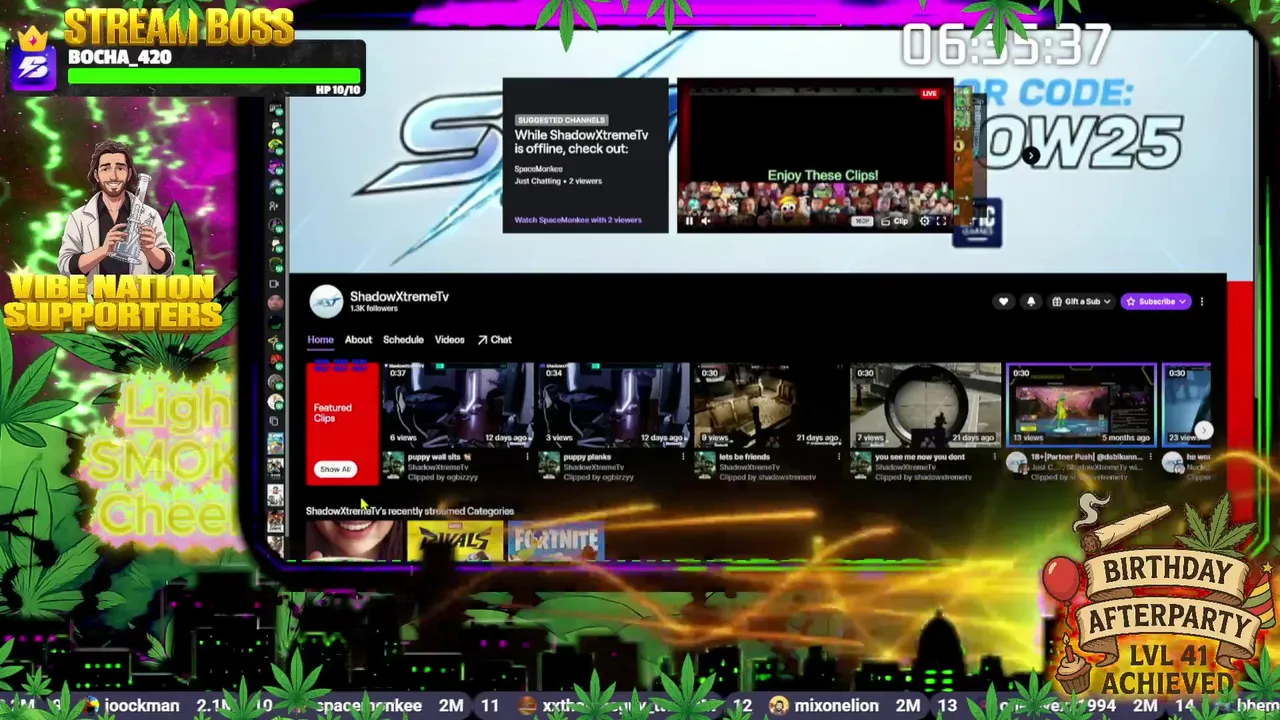
Task: Click Show All under Featured Clips
Action: coord(335,469)
